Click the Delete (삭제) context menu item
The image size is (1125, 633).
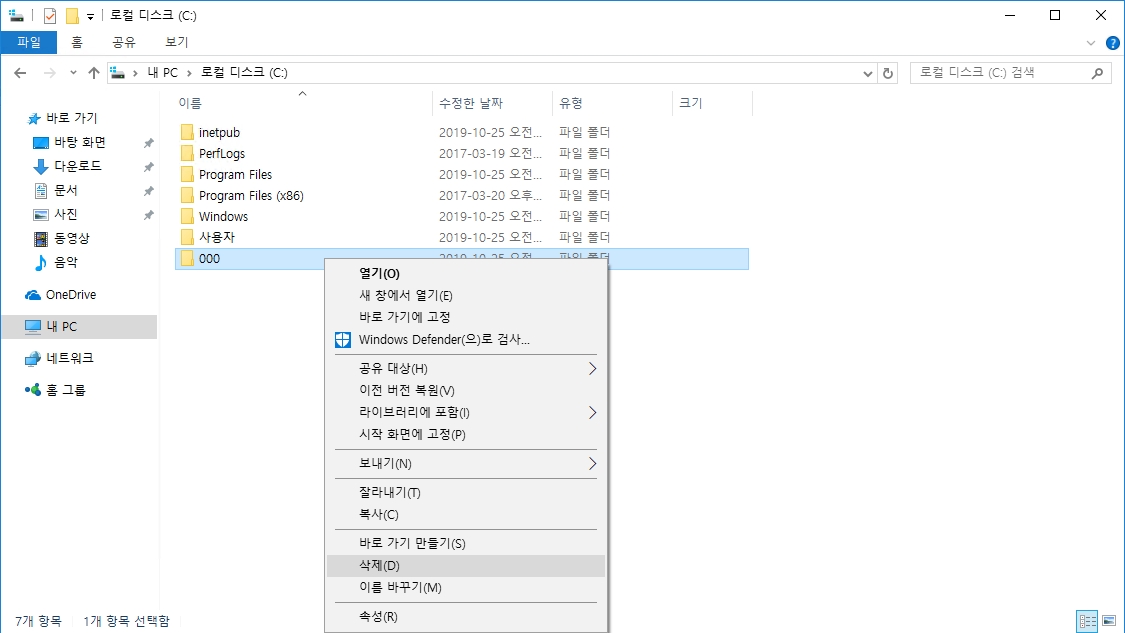coord(380,566)
